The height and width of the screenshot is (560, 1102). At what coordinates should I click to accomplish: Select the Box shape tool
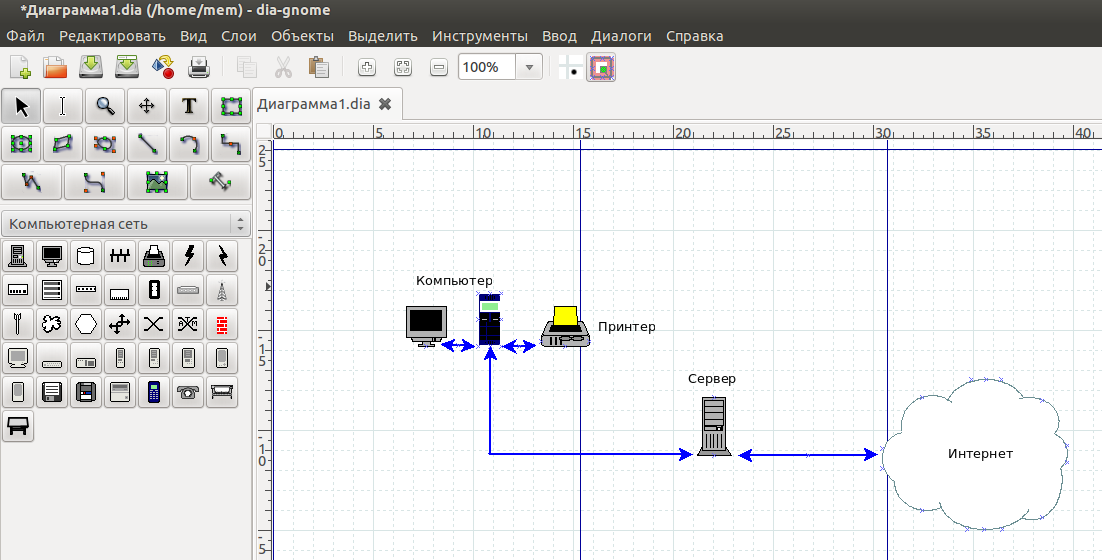(x=231, y=106)
